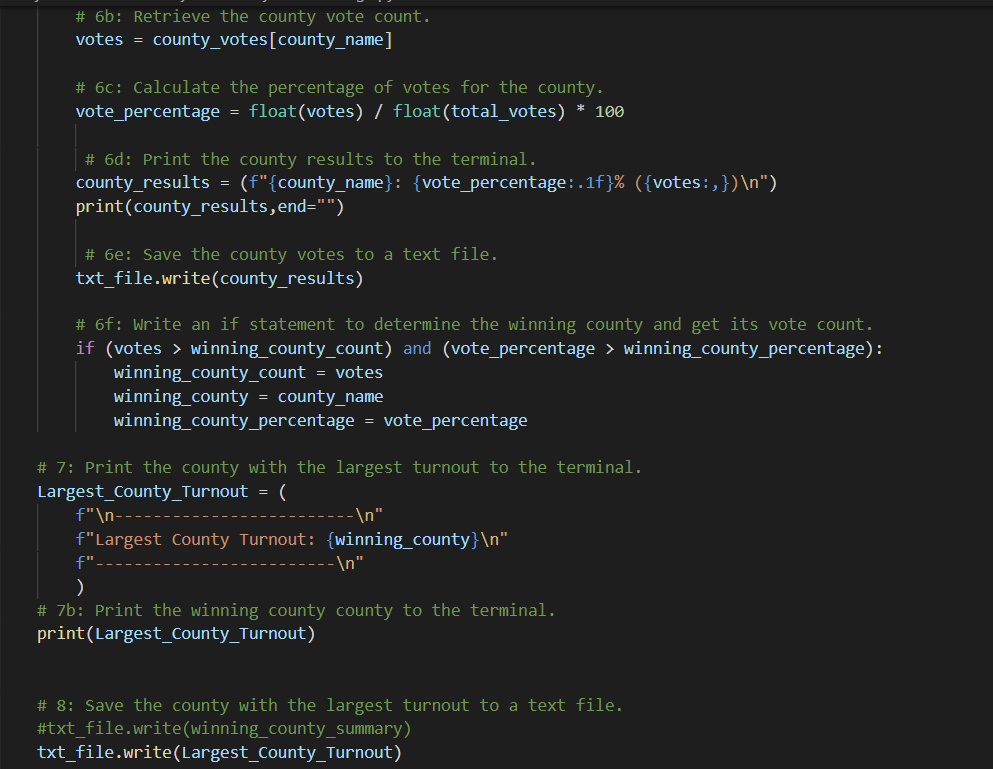Click the print(Largest_County_Turnout) statement
The image size is (993, 769).
click(175, 634)
